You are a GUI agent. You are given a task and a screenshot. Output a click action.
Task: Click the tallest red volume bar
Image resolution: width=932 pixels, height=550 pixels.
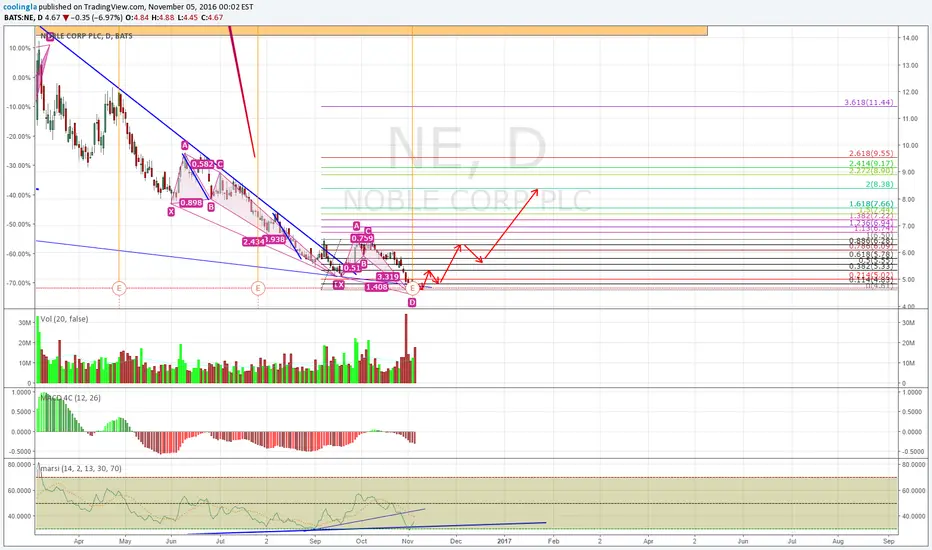pos(406,348)
